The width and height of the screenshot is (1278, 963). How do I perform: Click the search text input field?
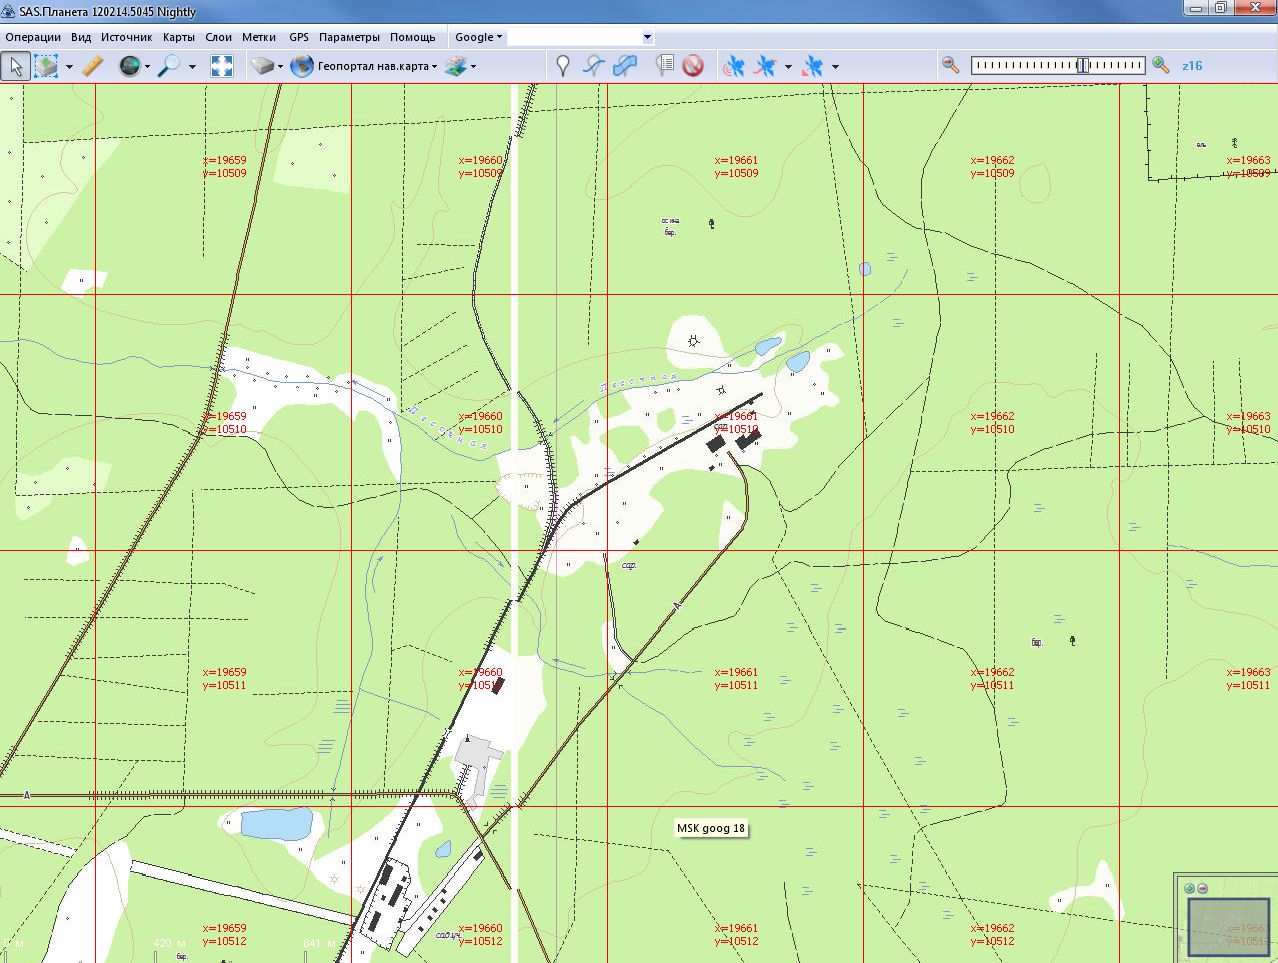(x=574, y=37)
